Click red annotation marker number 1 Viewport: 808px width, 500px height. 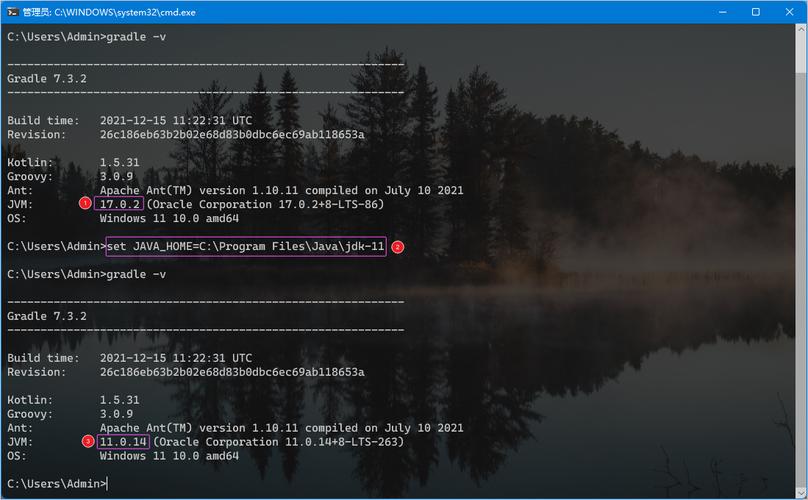tap(85, 203)
